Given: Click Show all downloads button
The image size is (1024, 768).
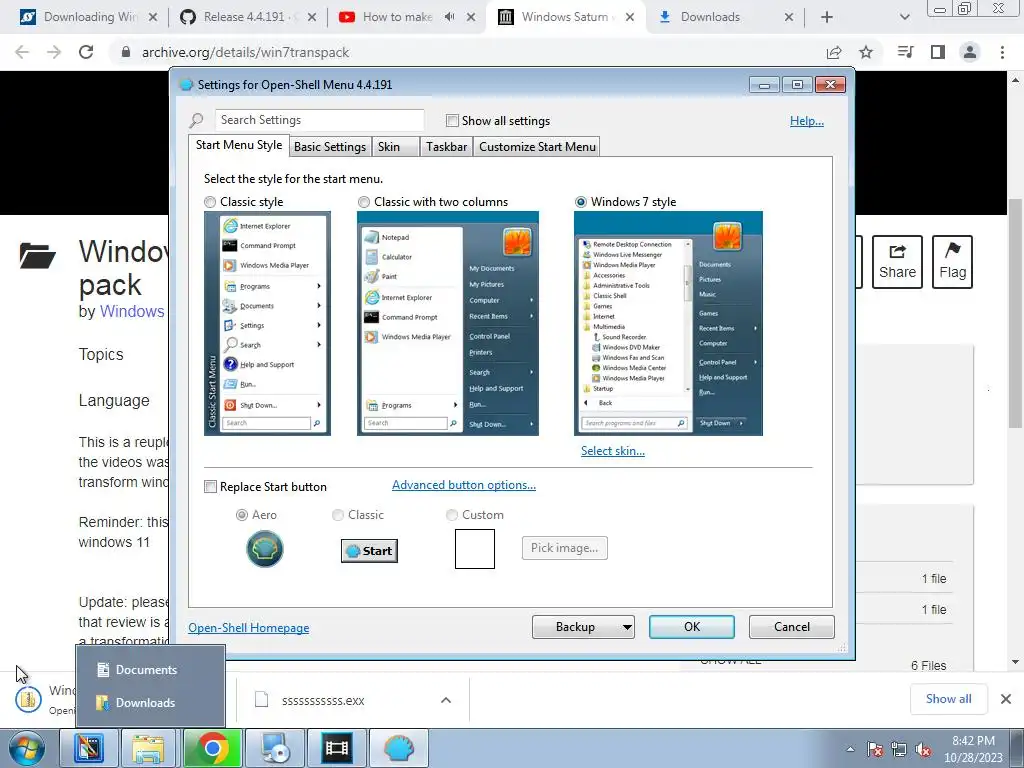Looking at the screenshot, I should (x=948, y=699).
